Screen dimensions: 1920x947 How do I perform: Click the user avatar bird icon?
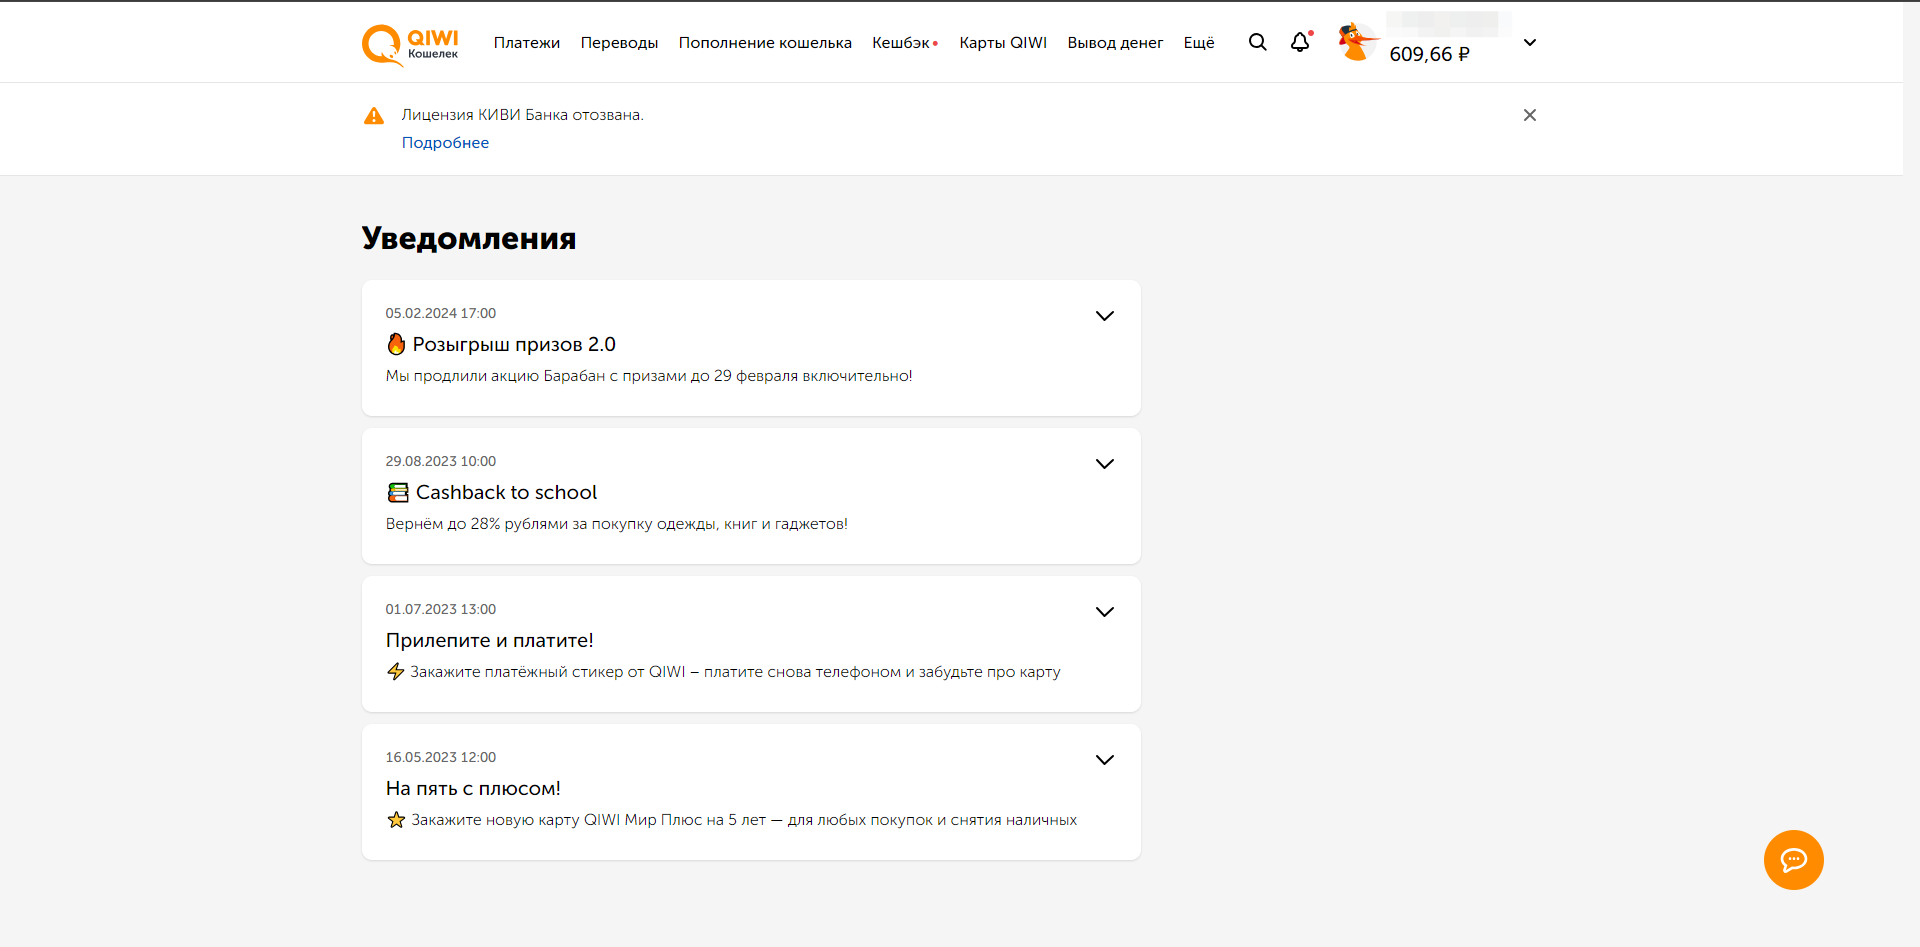[x=1358, y=42]
